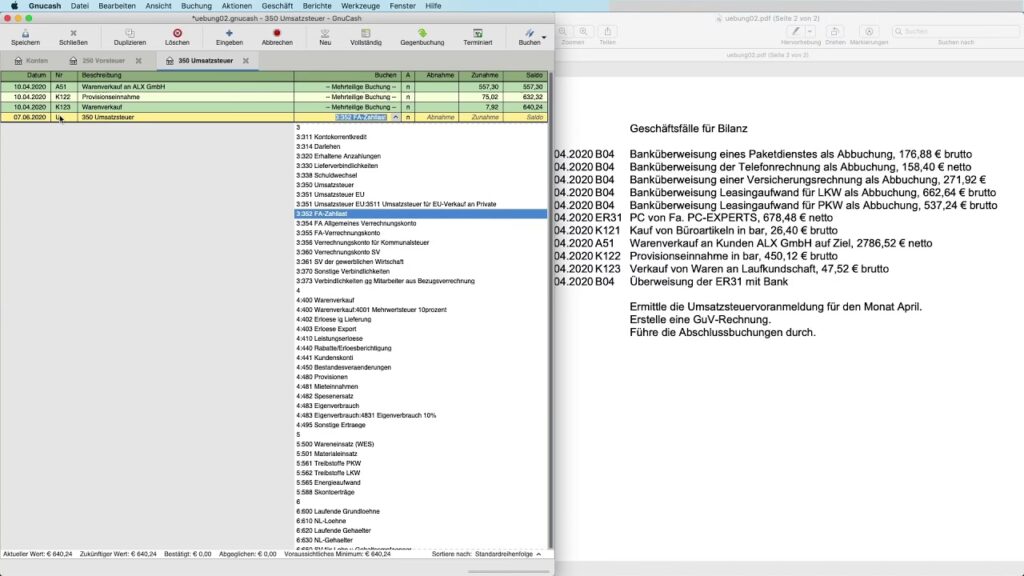Collapse the account dropdown in Buchen cell

point(395,117)
